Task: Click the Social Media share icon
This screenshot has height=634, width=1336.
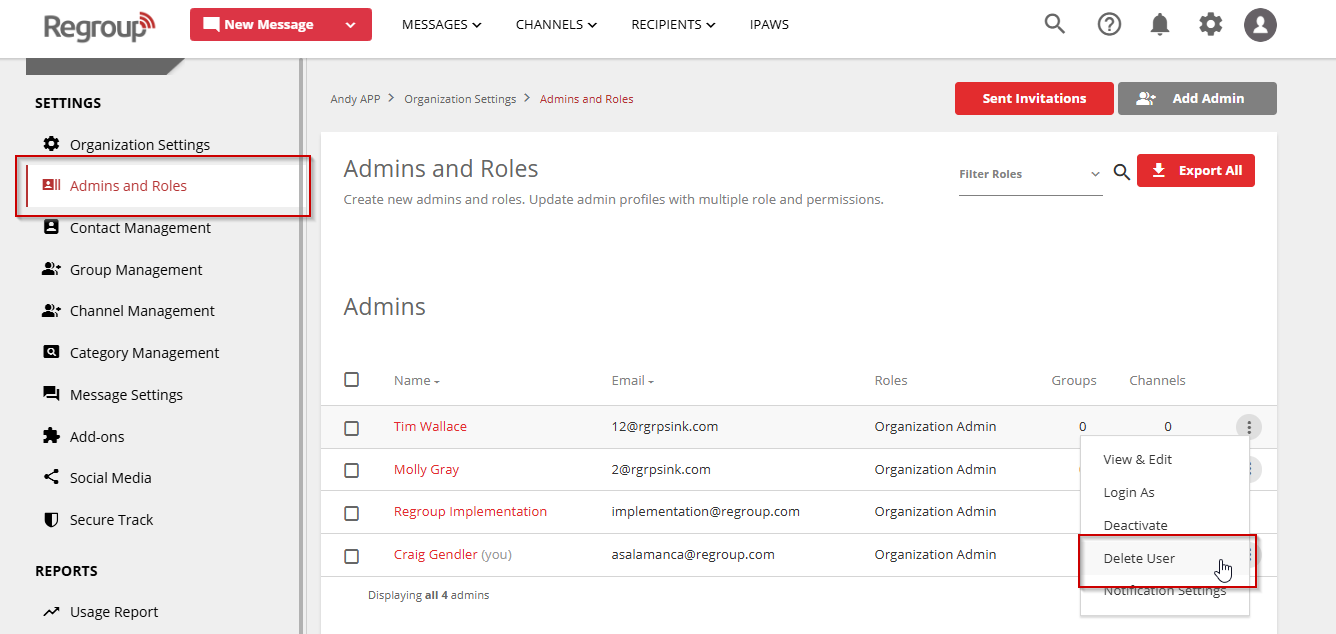Action: (x=51, y=477)
